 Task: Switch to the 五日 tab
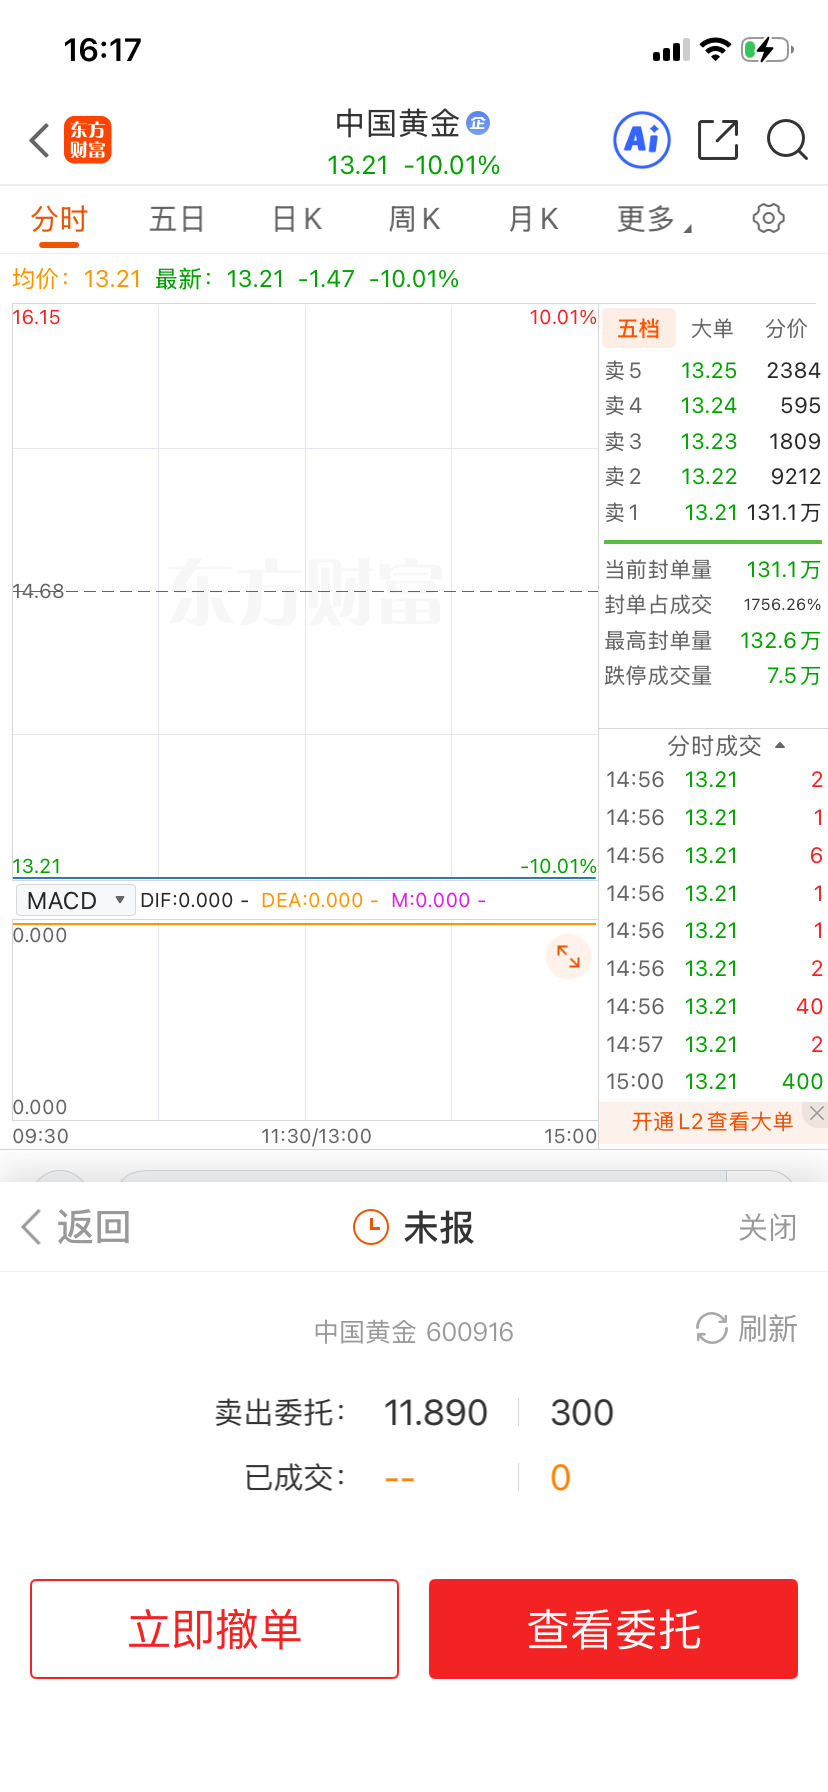177,219
